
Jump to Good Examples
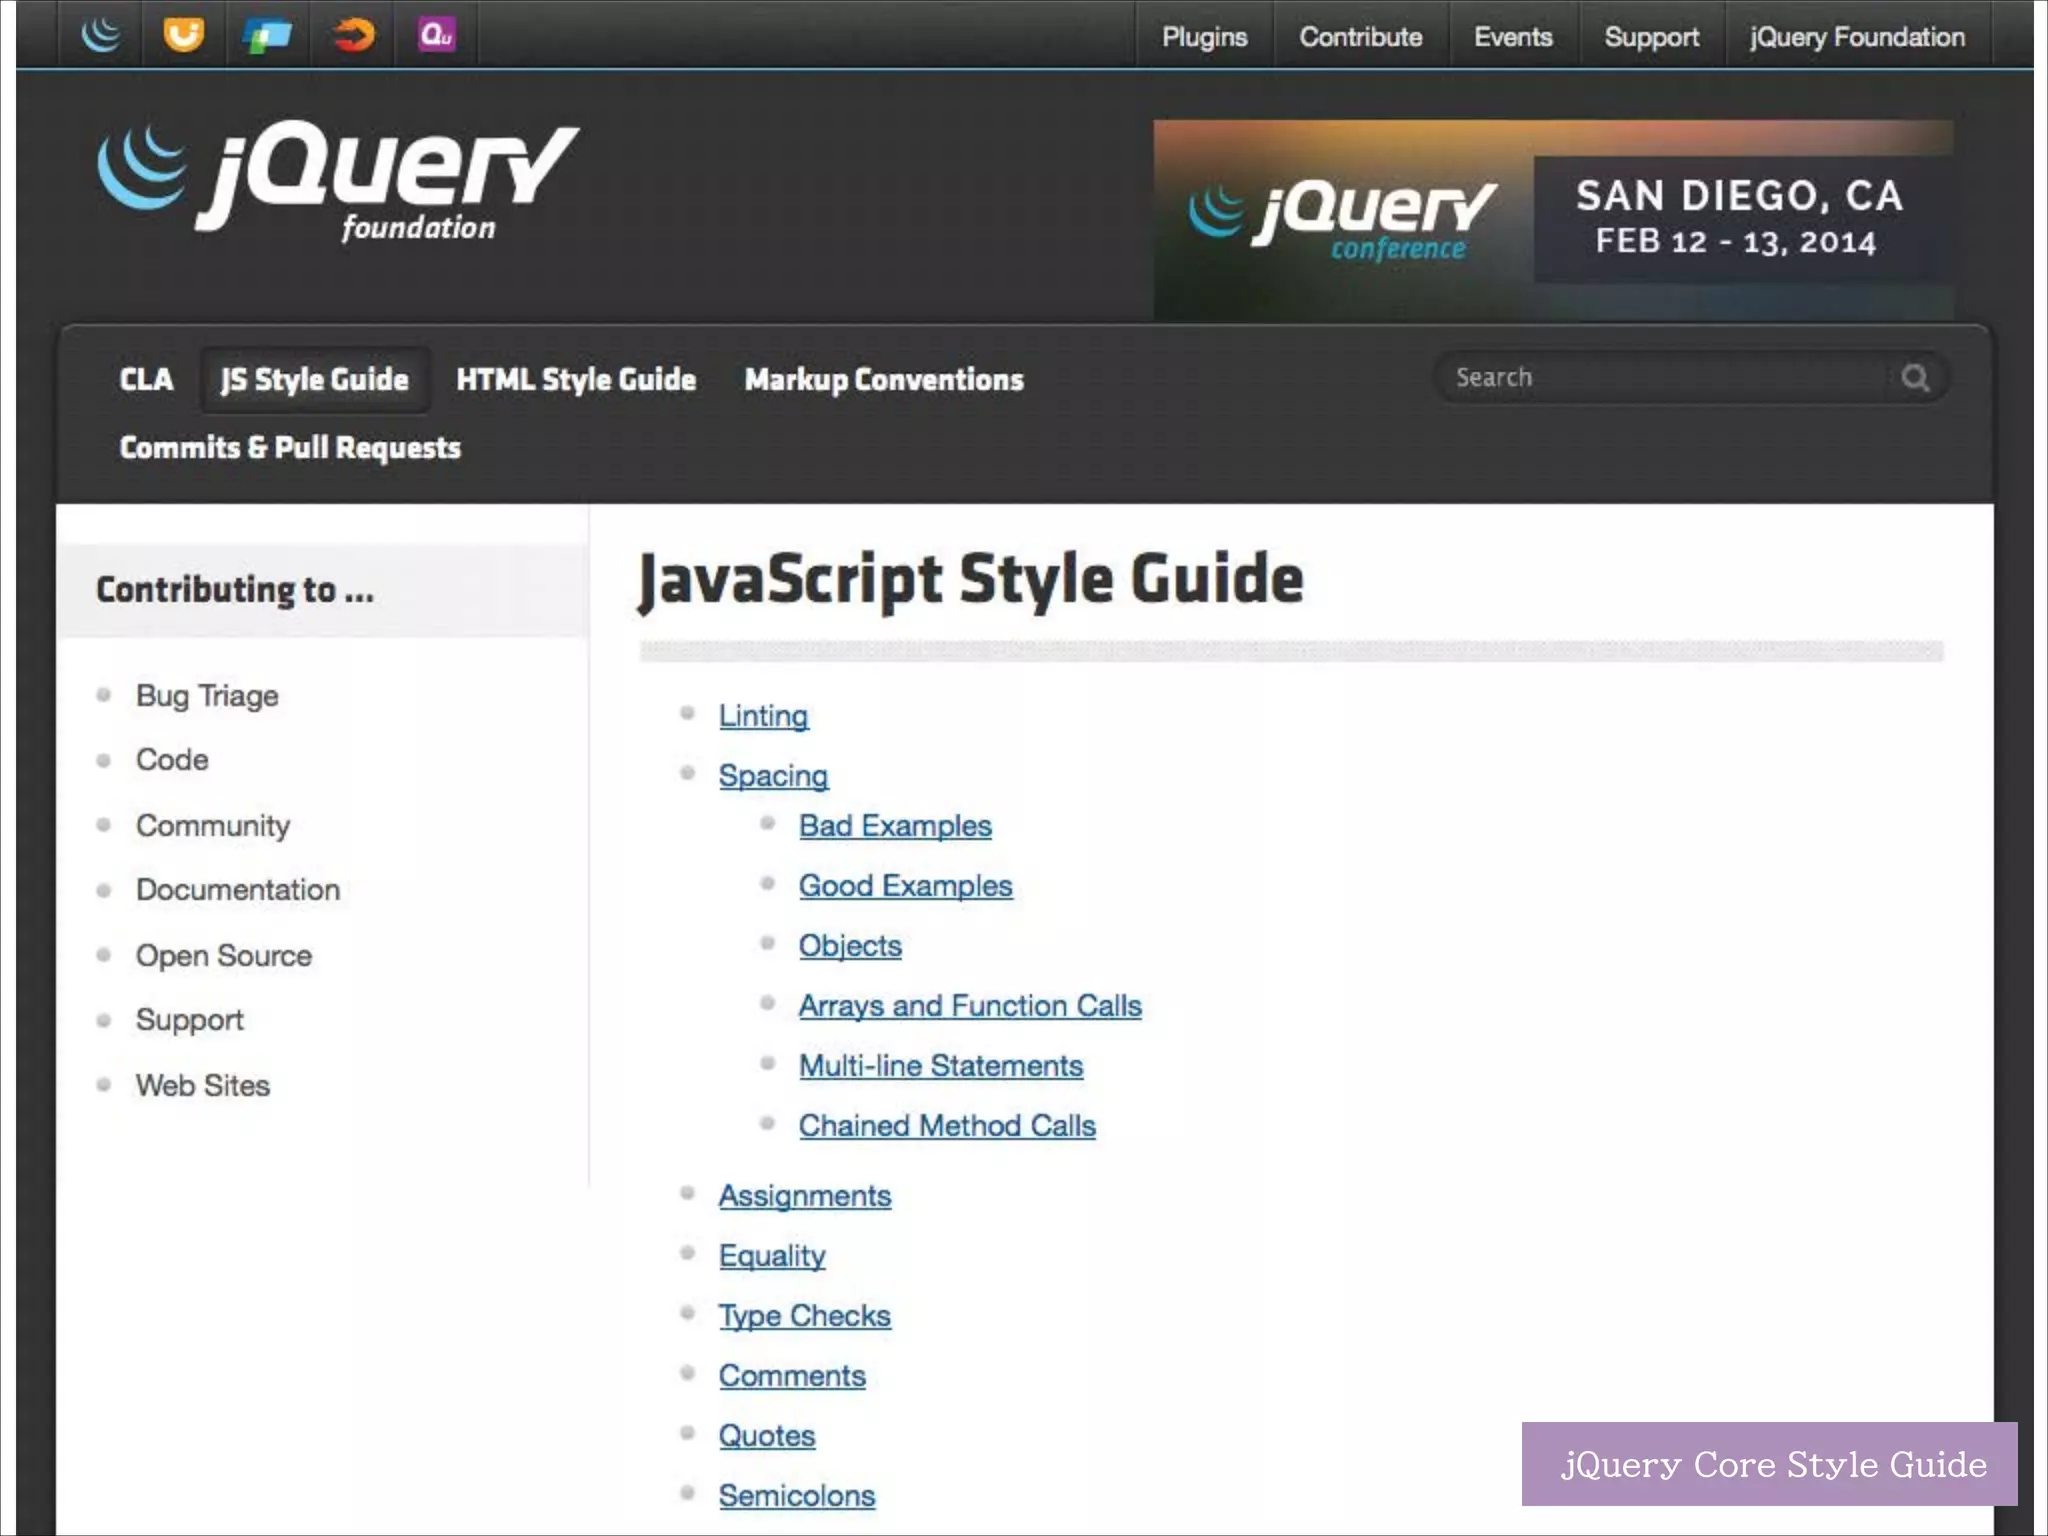point(906,886)
